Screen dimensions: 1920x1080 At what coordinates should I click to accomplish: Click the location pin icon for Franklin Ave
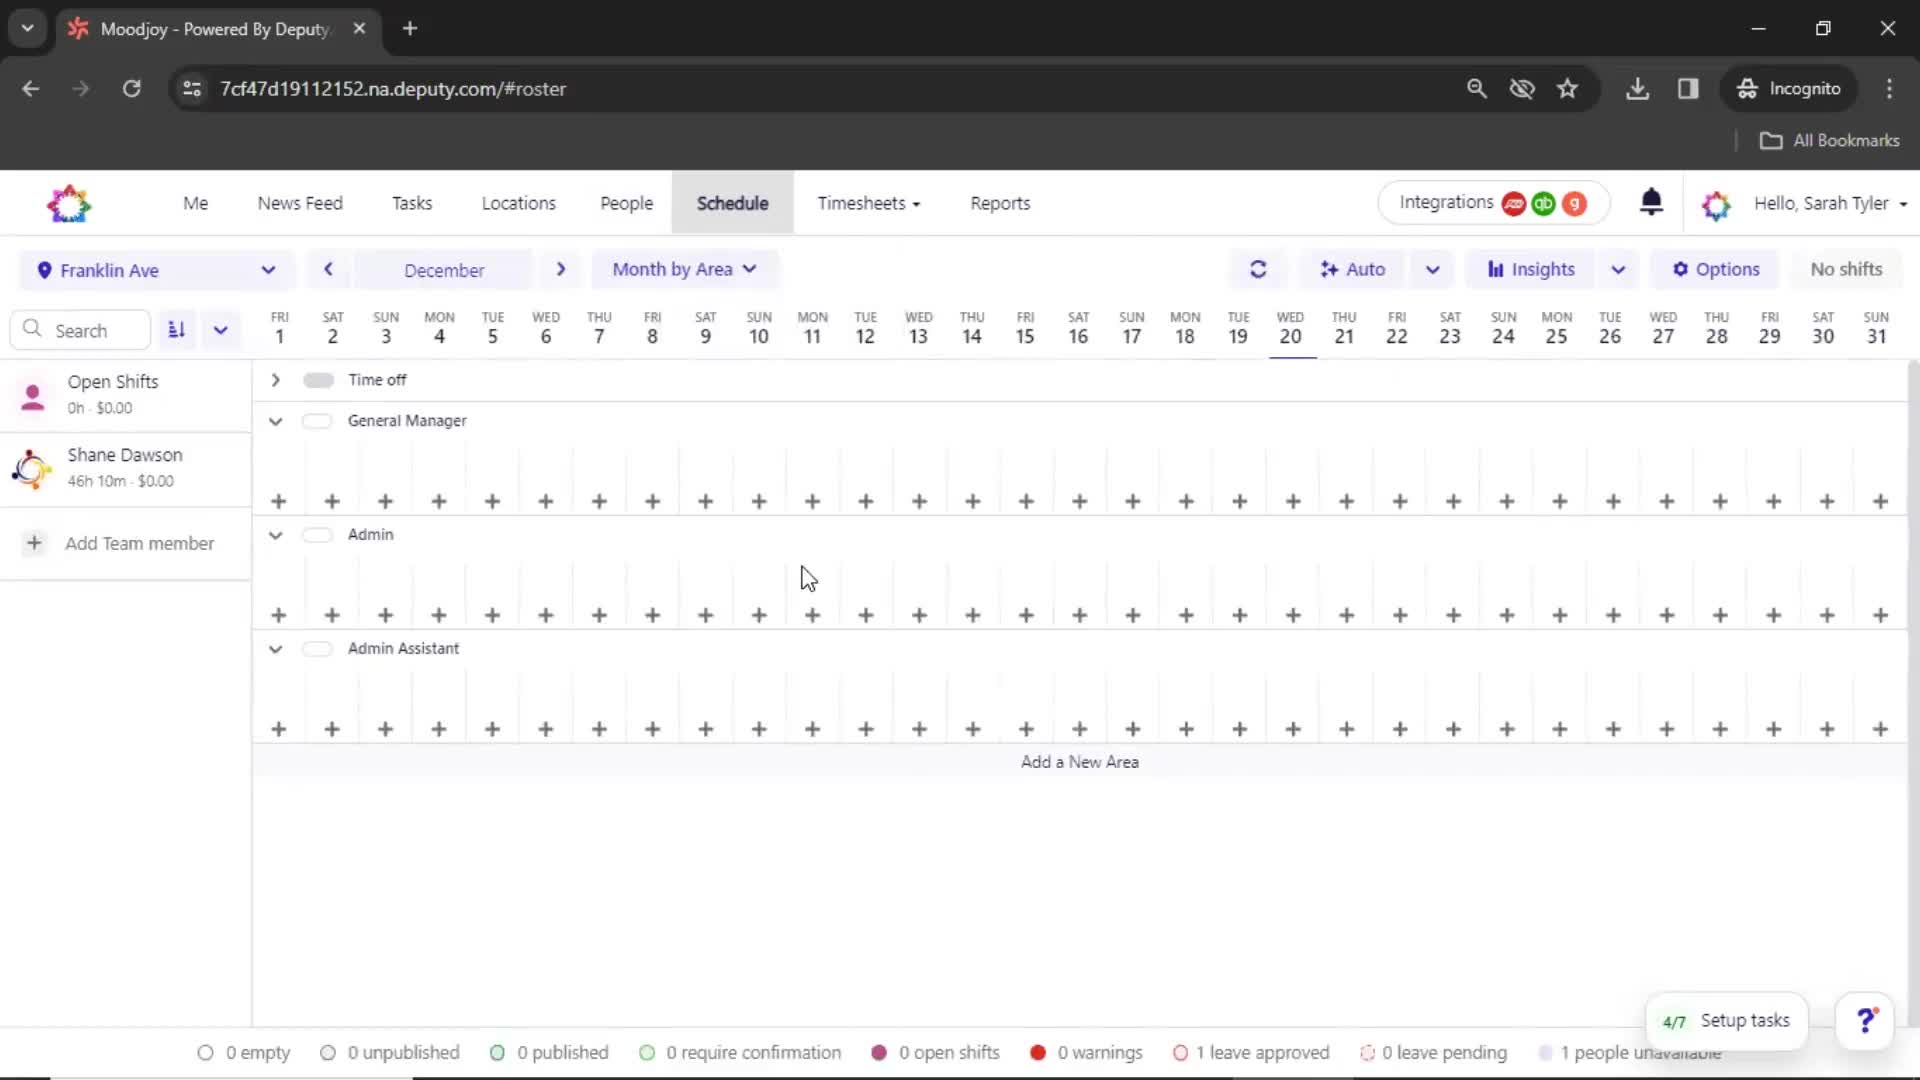[45, 269]
